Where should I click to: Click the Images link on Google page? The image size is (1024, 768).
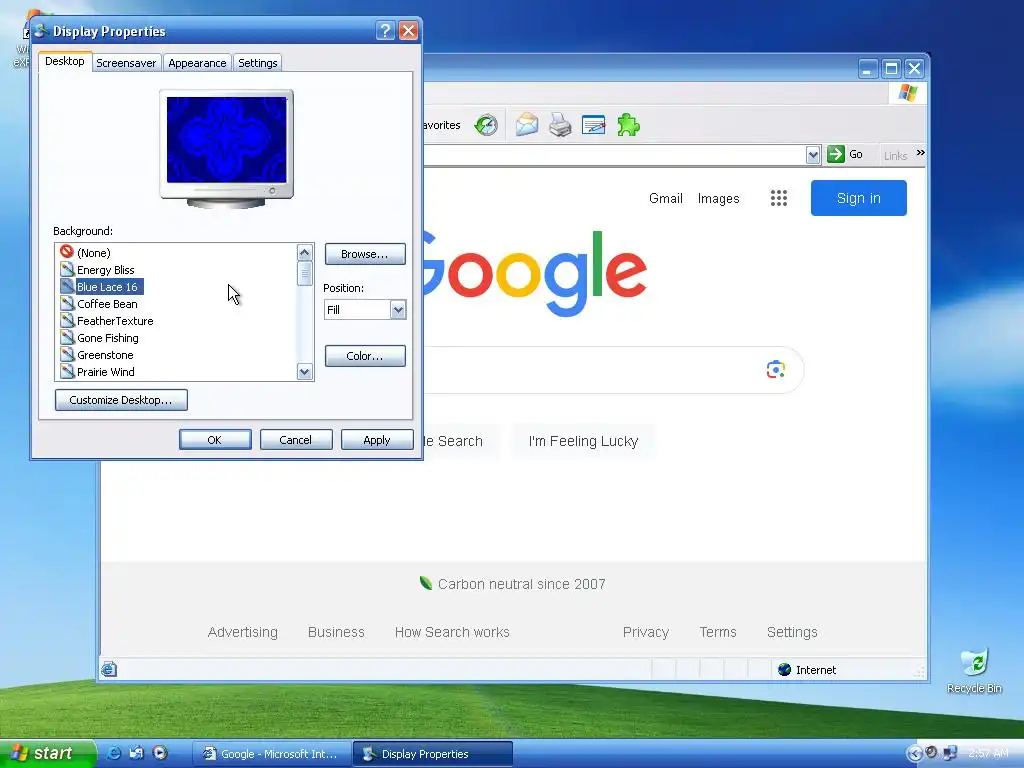pyautogui.click(x=718, y=198)
